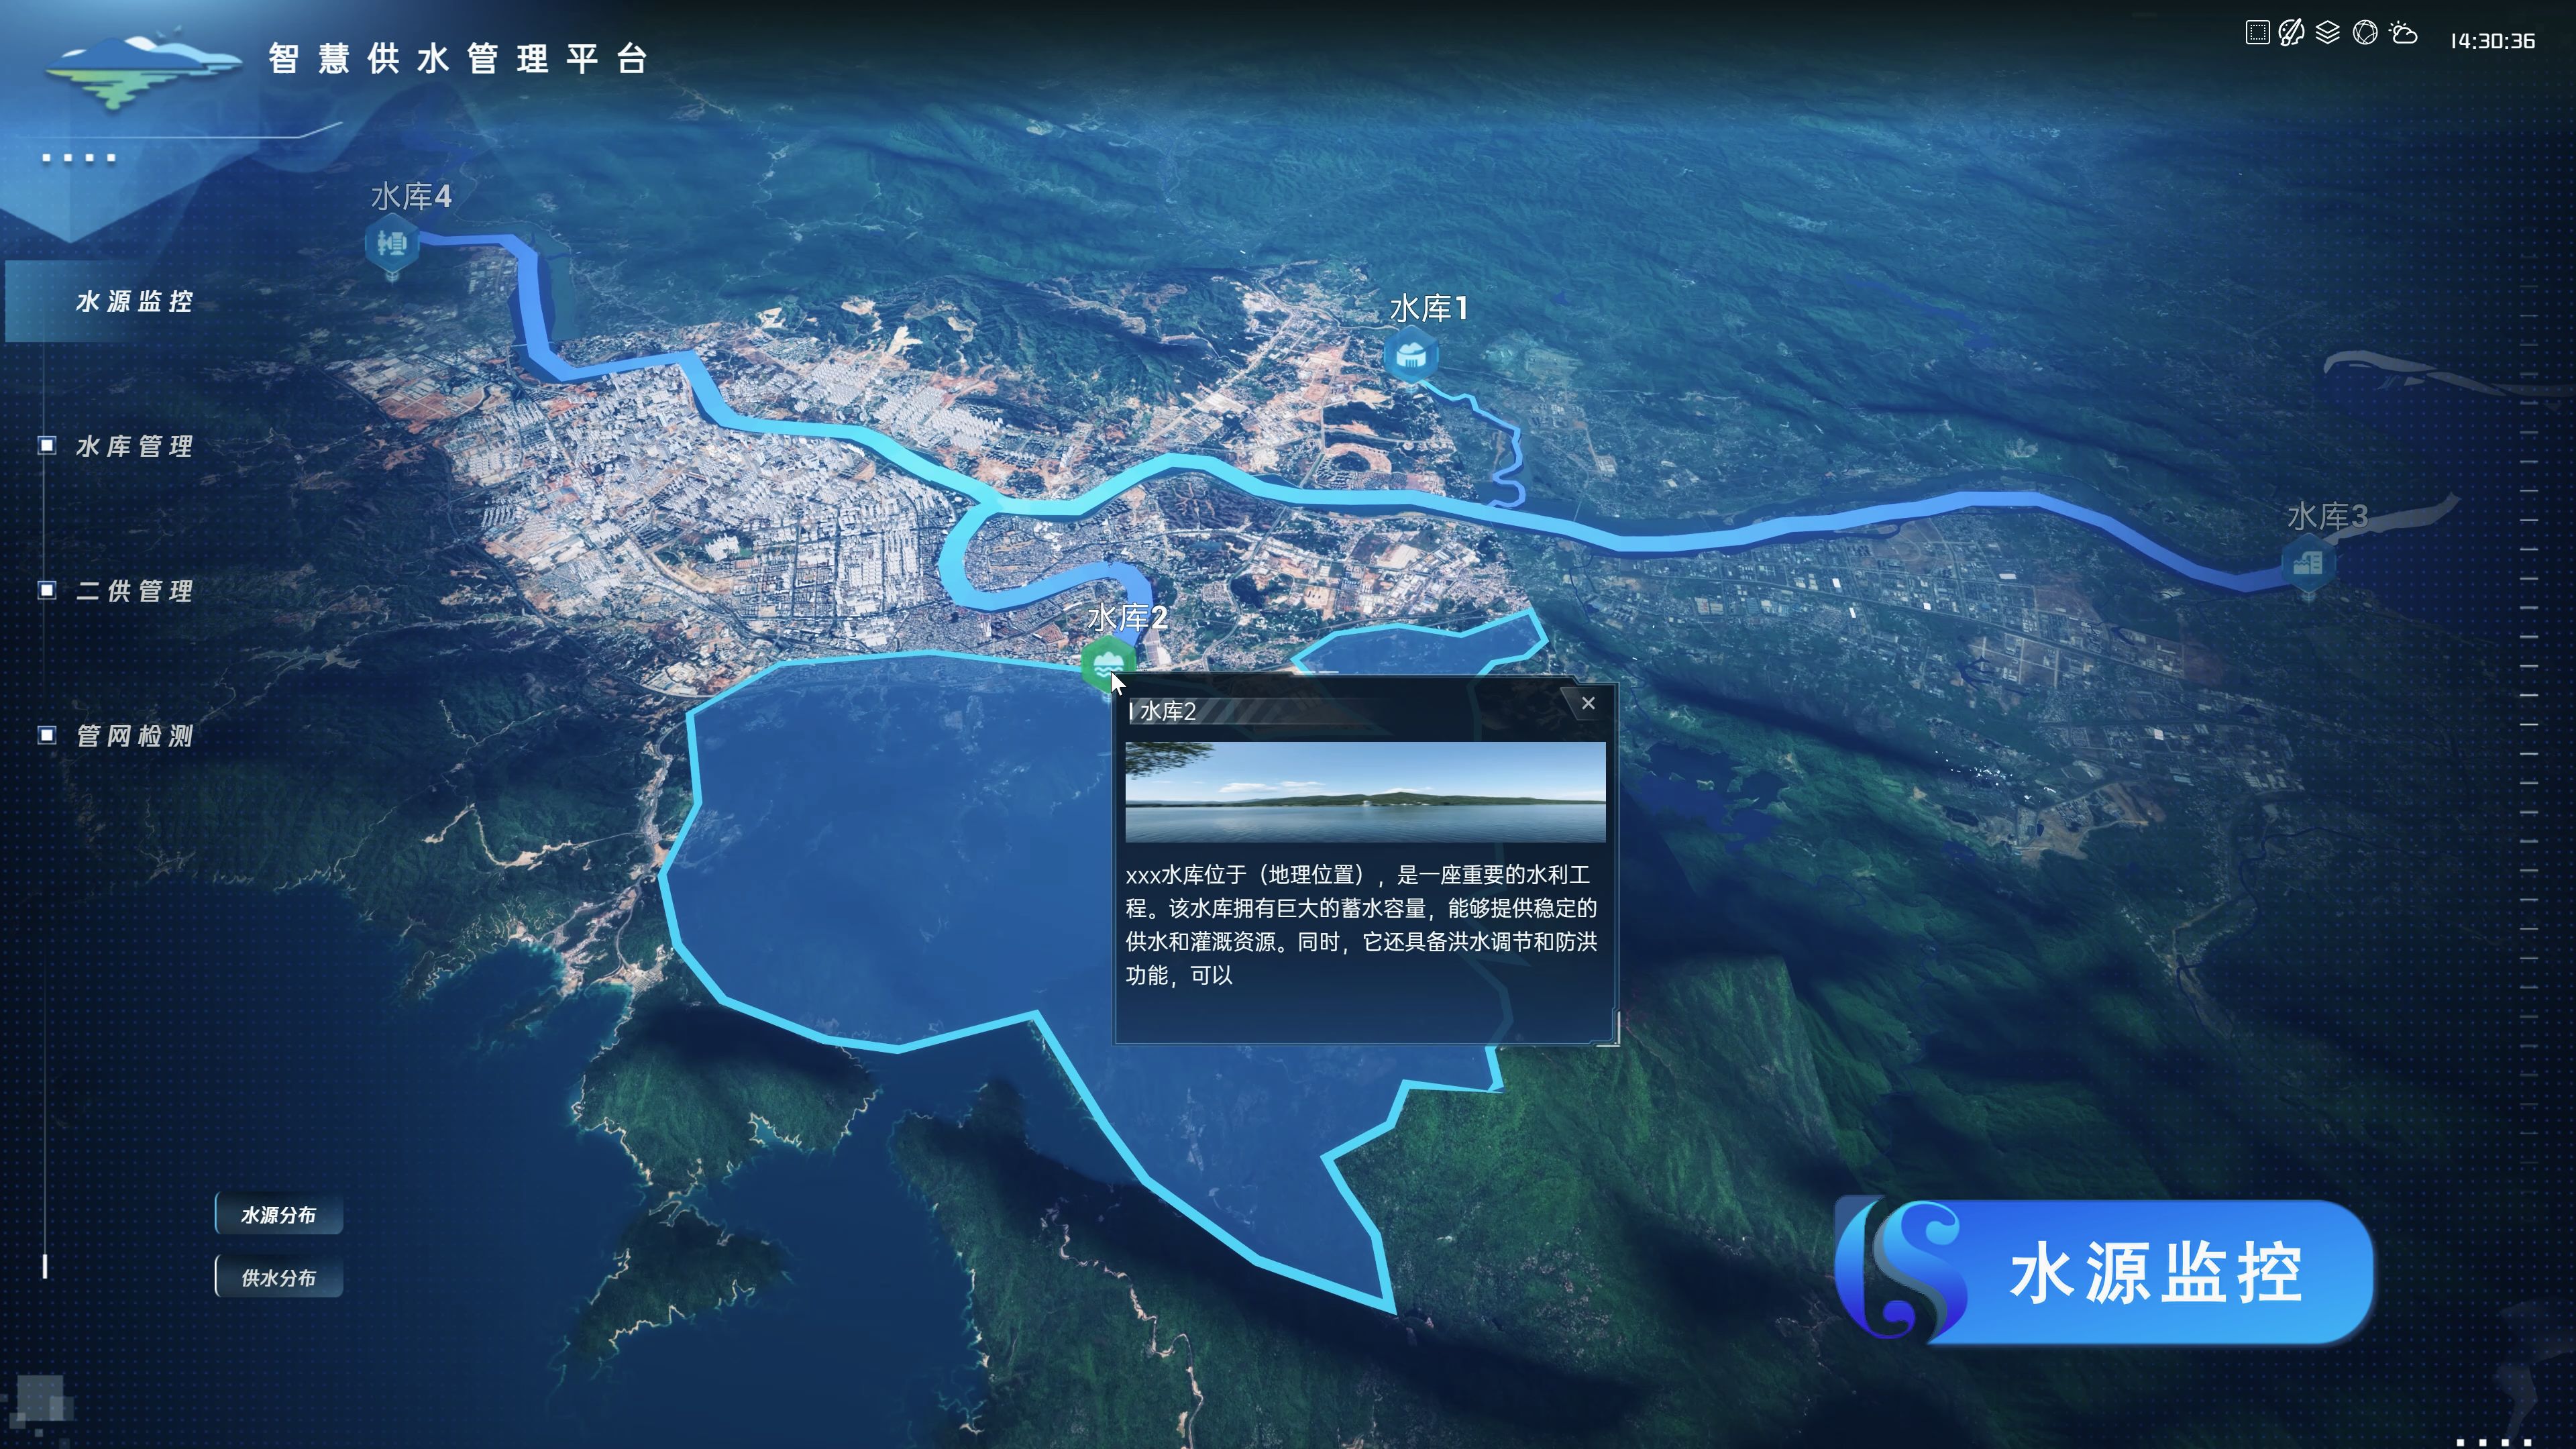2576x1449 pixels.
Task: Click the reservoir photo in the popup
Action: 1365,792
